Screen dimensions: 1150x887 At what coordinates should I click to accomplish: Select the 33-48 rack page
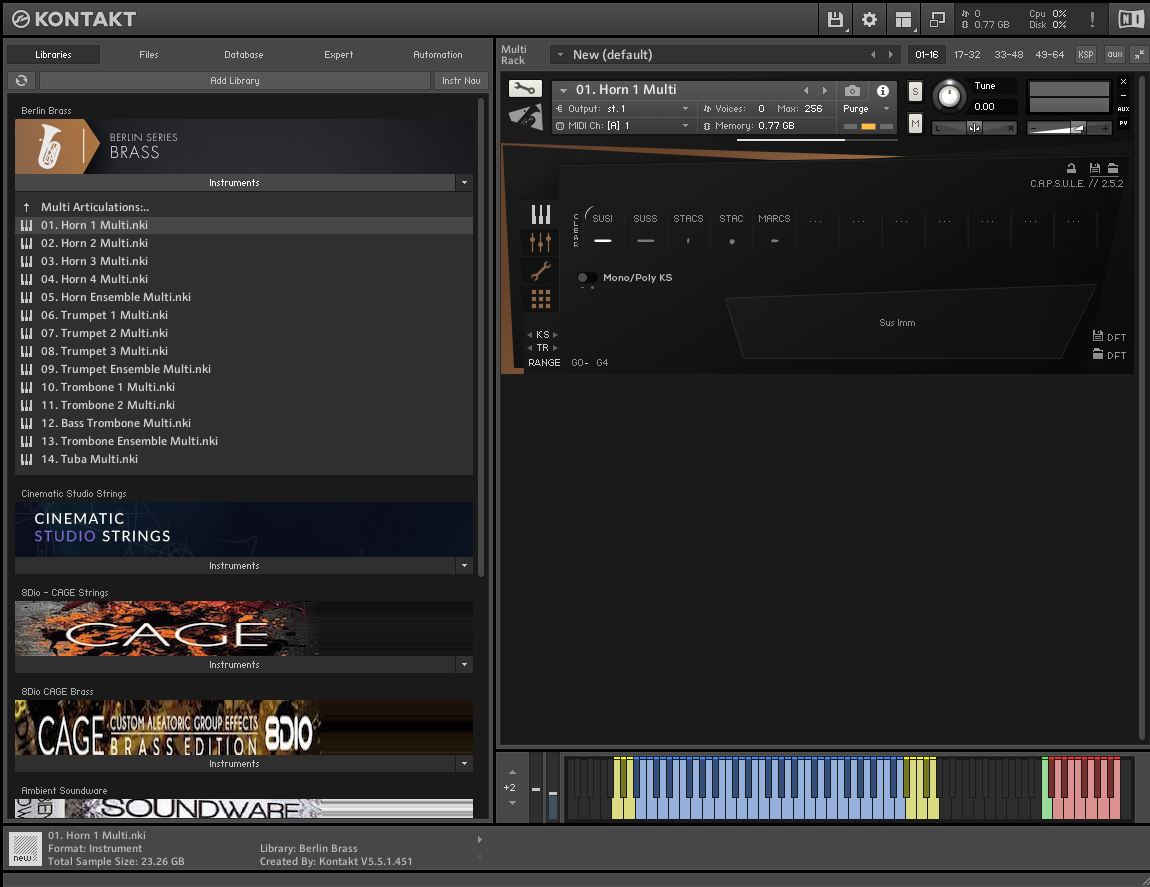tap(1009, 54)
